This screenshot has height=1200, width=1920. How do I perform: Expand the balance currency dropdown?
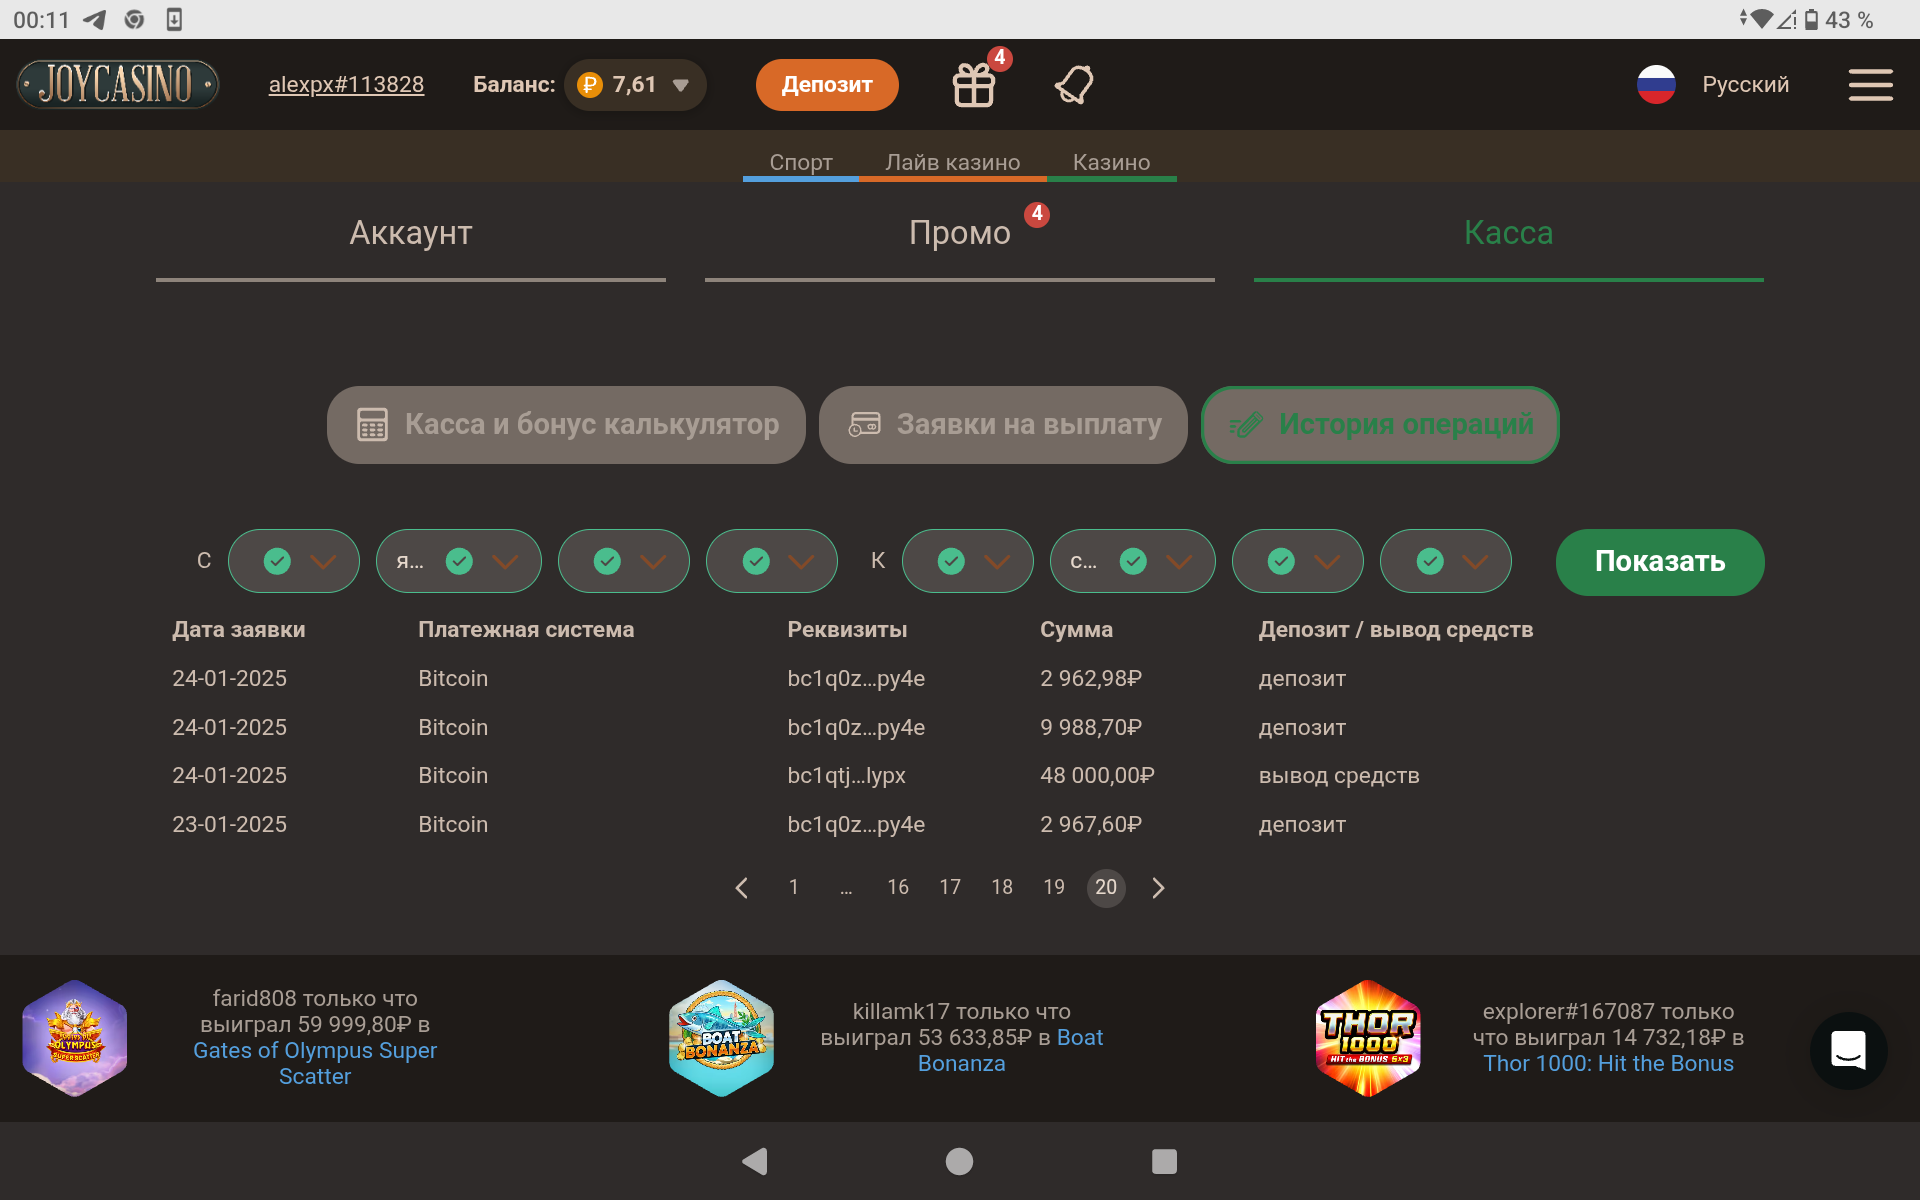coord(681,85)
